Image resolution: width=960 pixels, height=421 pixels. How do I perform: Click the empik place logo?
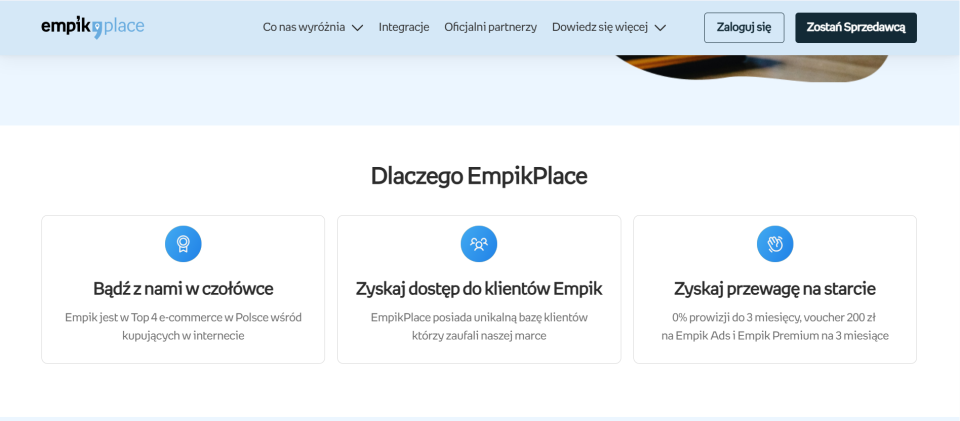pyautogui.click(x=93, y=27)
